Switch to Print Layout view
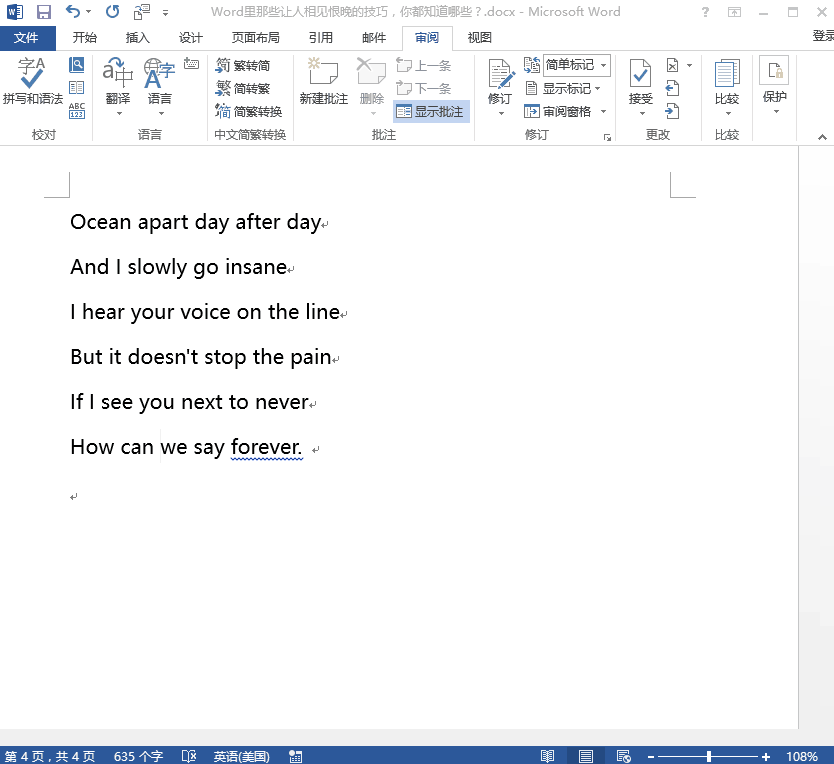This screenshot has width=834, height=764. pyautogui.click(x=586, y=756)
